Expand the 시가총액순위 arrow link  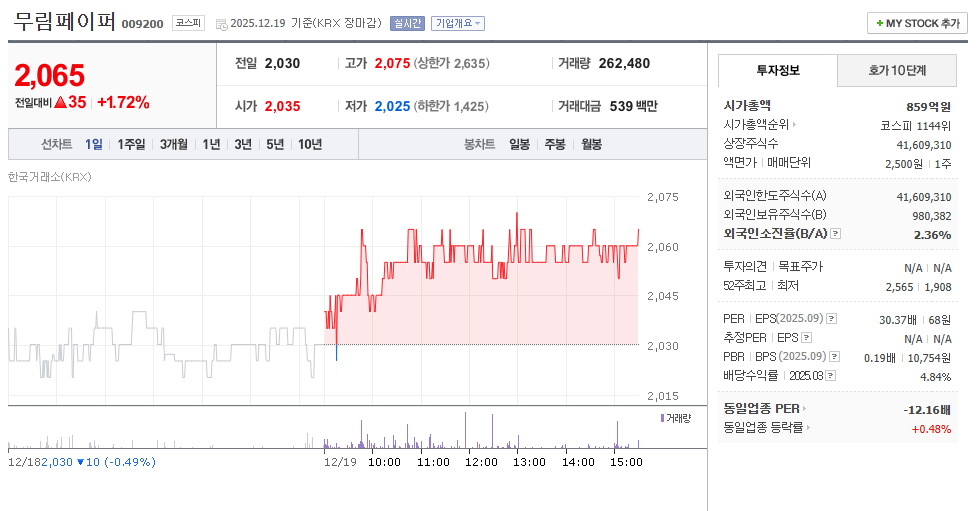794,125
